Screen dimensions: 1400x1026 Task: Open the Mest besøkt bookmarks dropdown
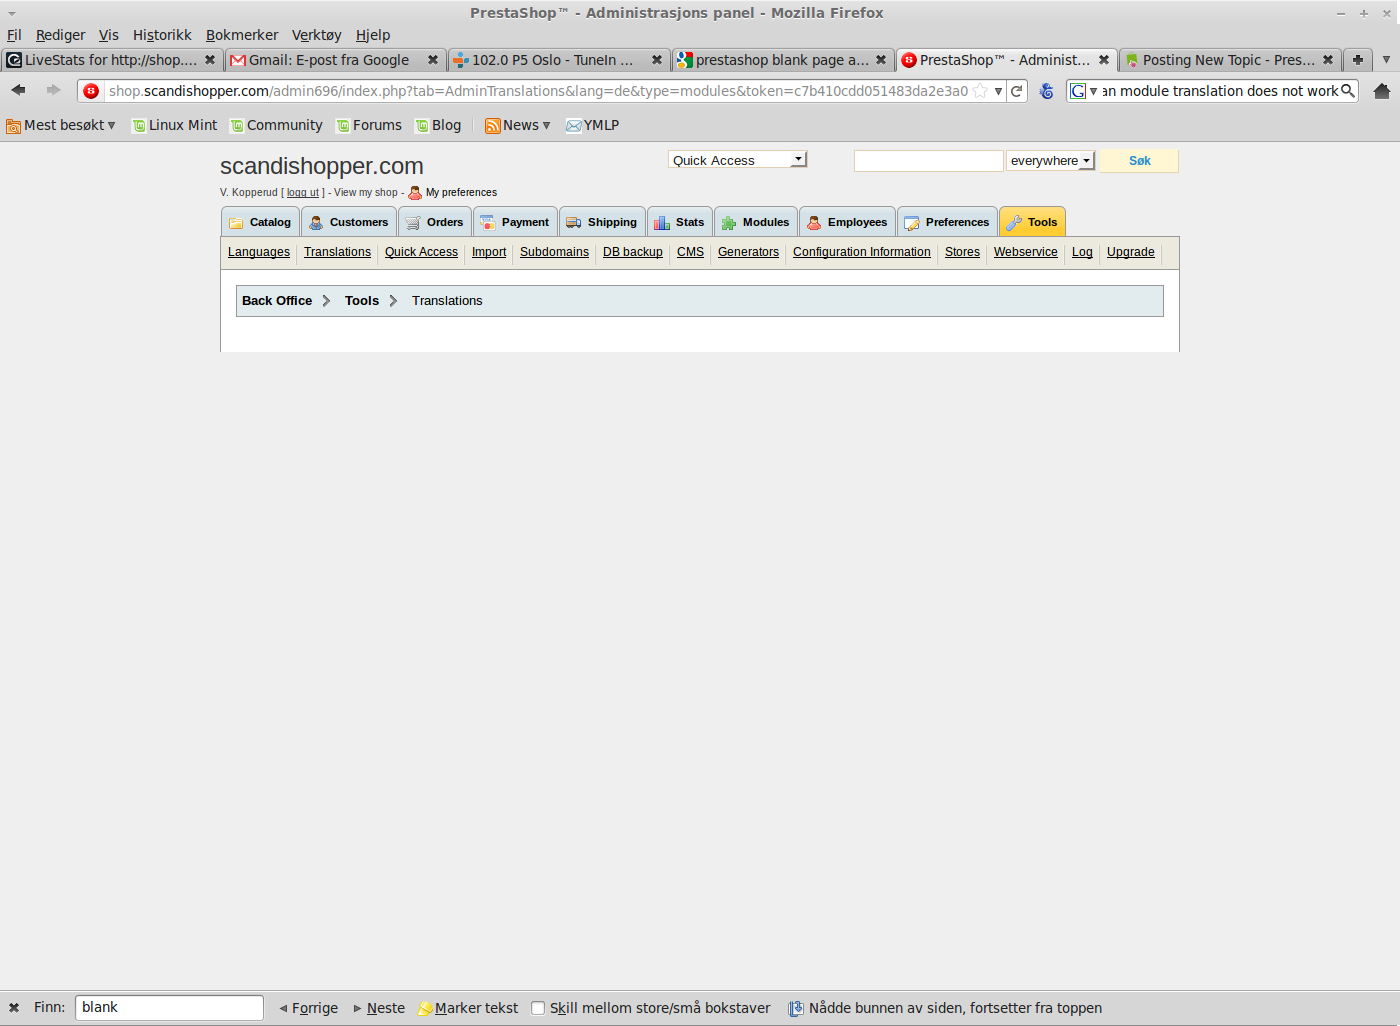(61, 125)
